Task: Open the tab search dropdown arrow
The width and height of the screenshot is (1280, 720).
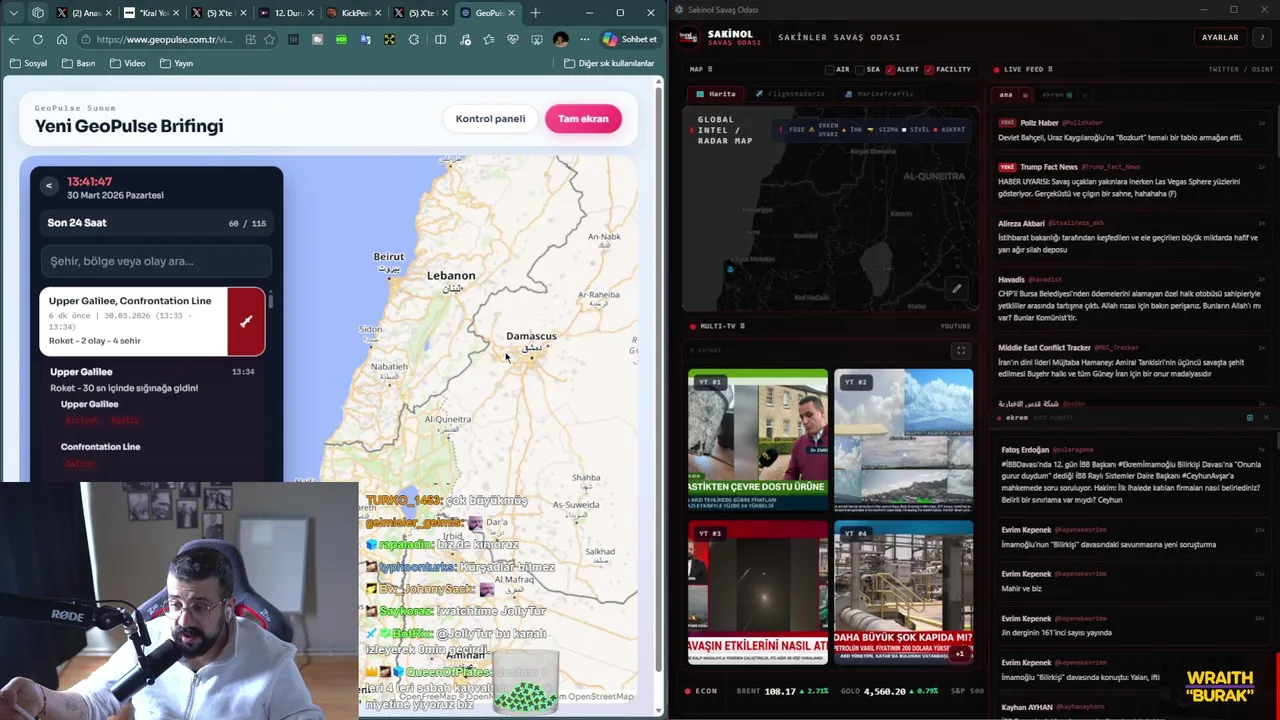Action: pos(14,13)
